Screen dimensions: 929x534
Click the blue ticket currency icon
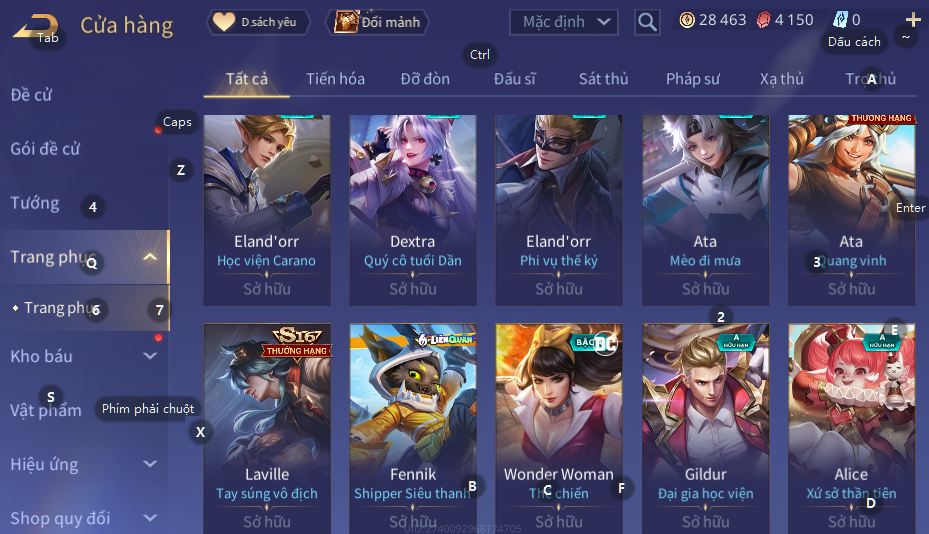point(840,20)
